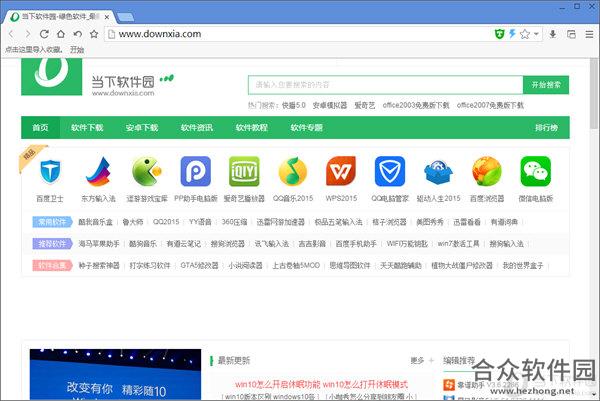Click the green security shield icon
This screenshot has width=600, height=401.
499,34
